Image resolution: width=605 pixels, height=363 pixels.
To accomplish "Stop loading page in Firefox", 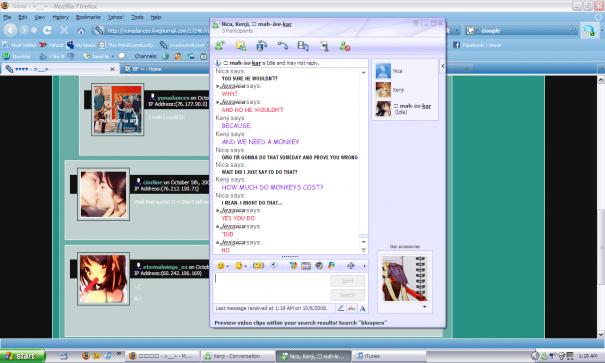I will [x=64, y=30].
